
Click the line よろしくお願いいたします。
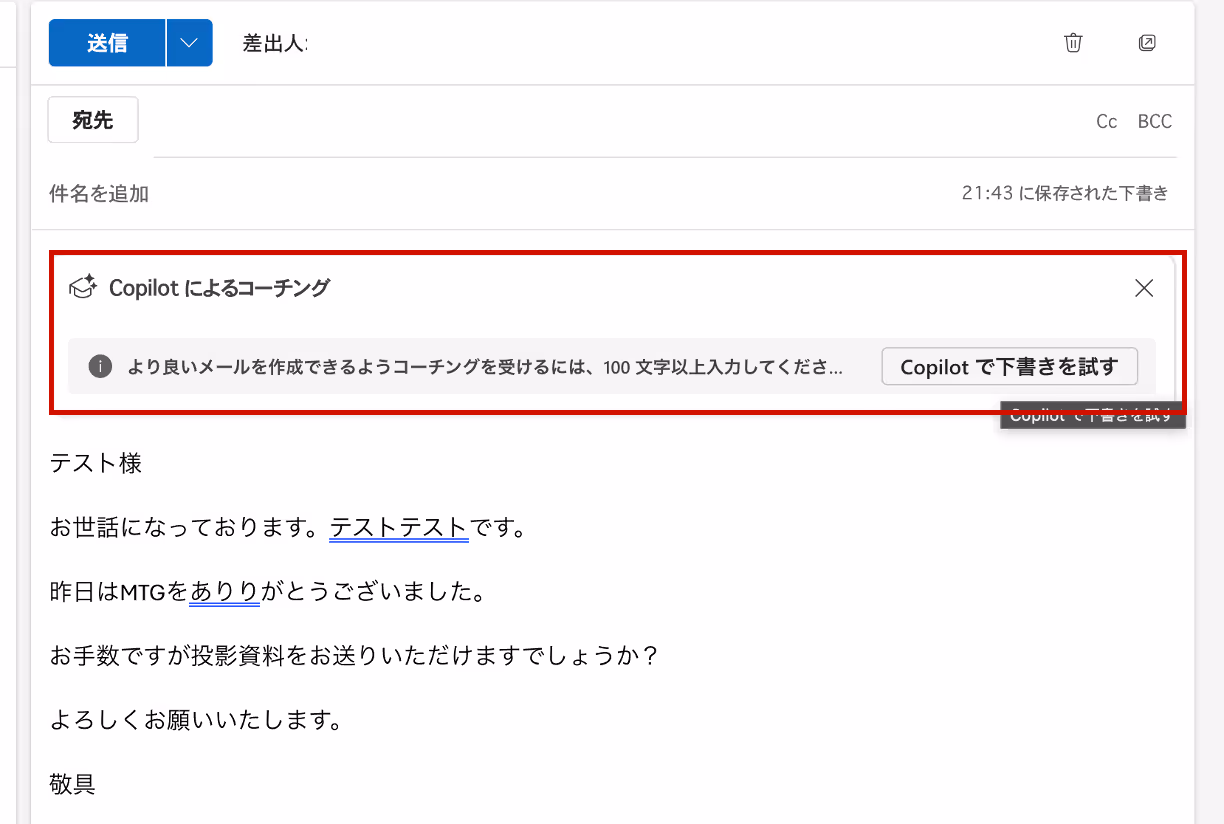[x=196, y=721]
